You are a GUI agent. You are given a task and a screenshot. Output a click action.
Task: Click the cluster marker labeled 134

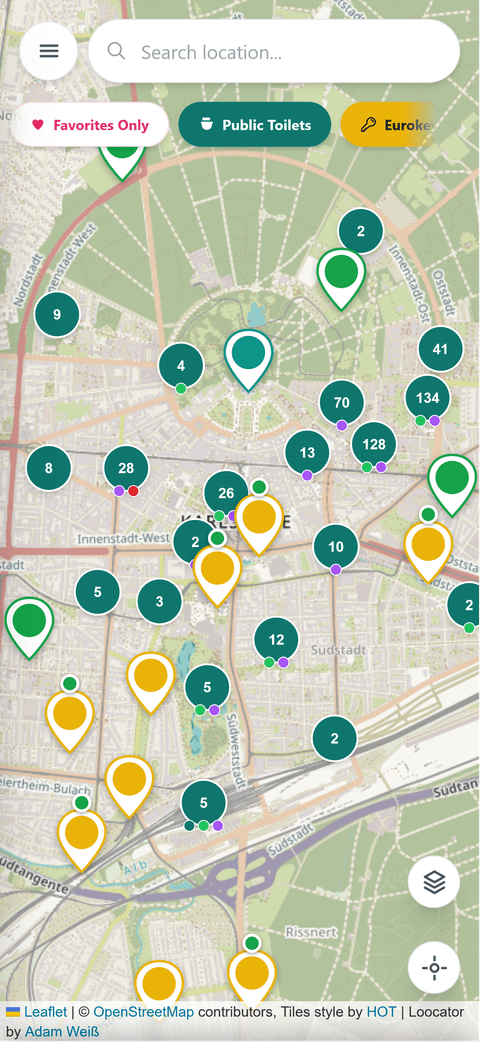(427, 398)
